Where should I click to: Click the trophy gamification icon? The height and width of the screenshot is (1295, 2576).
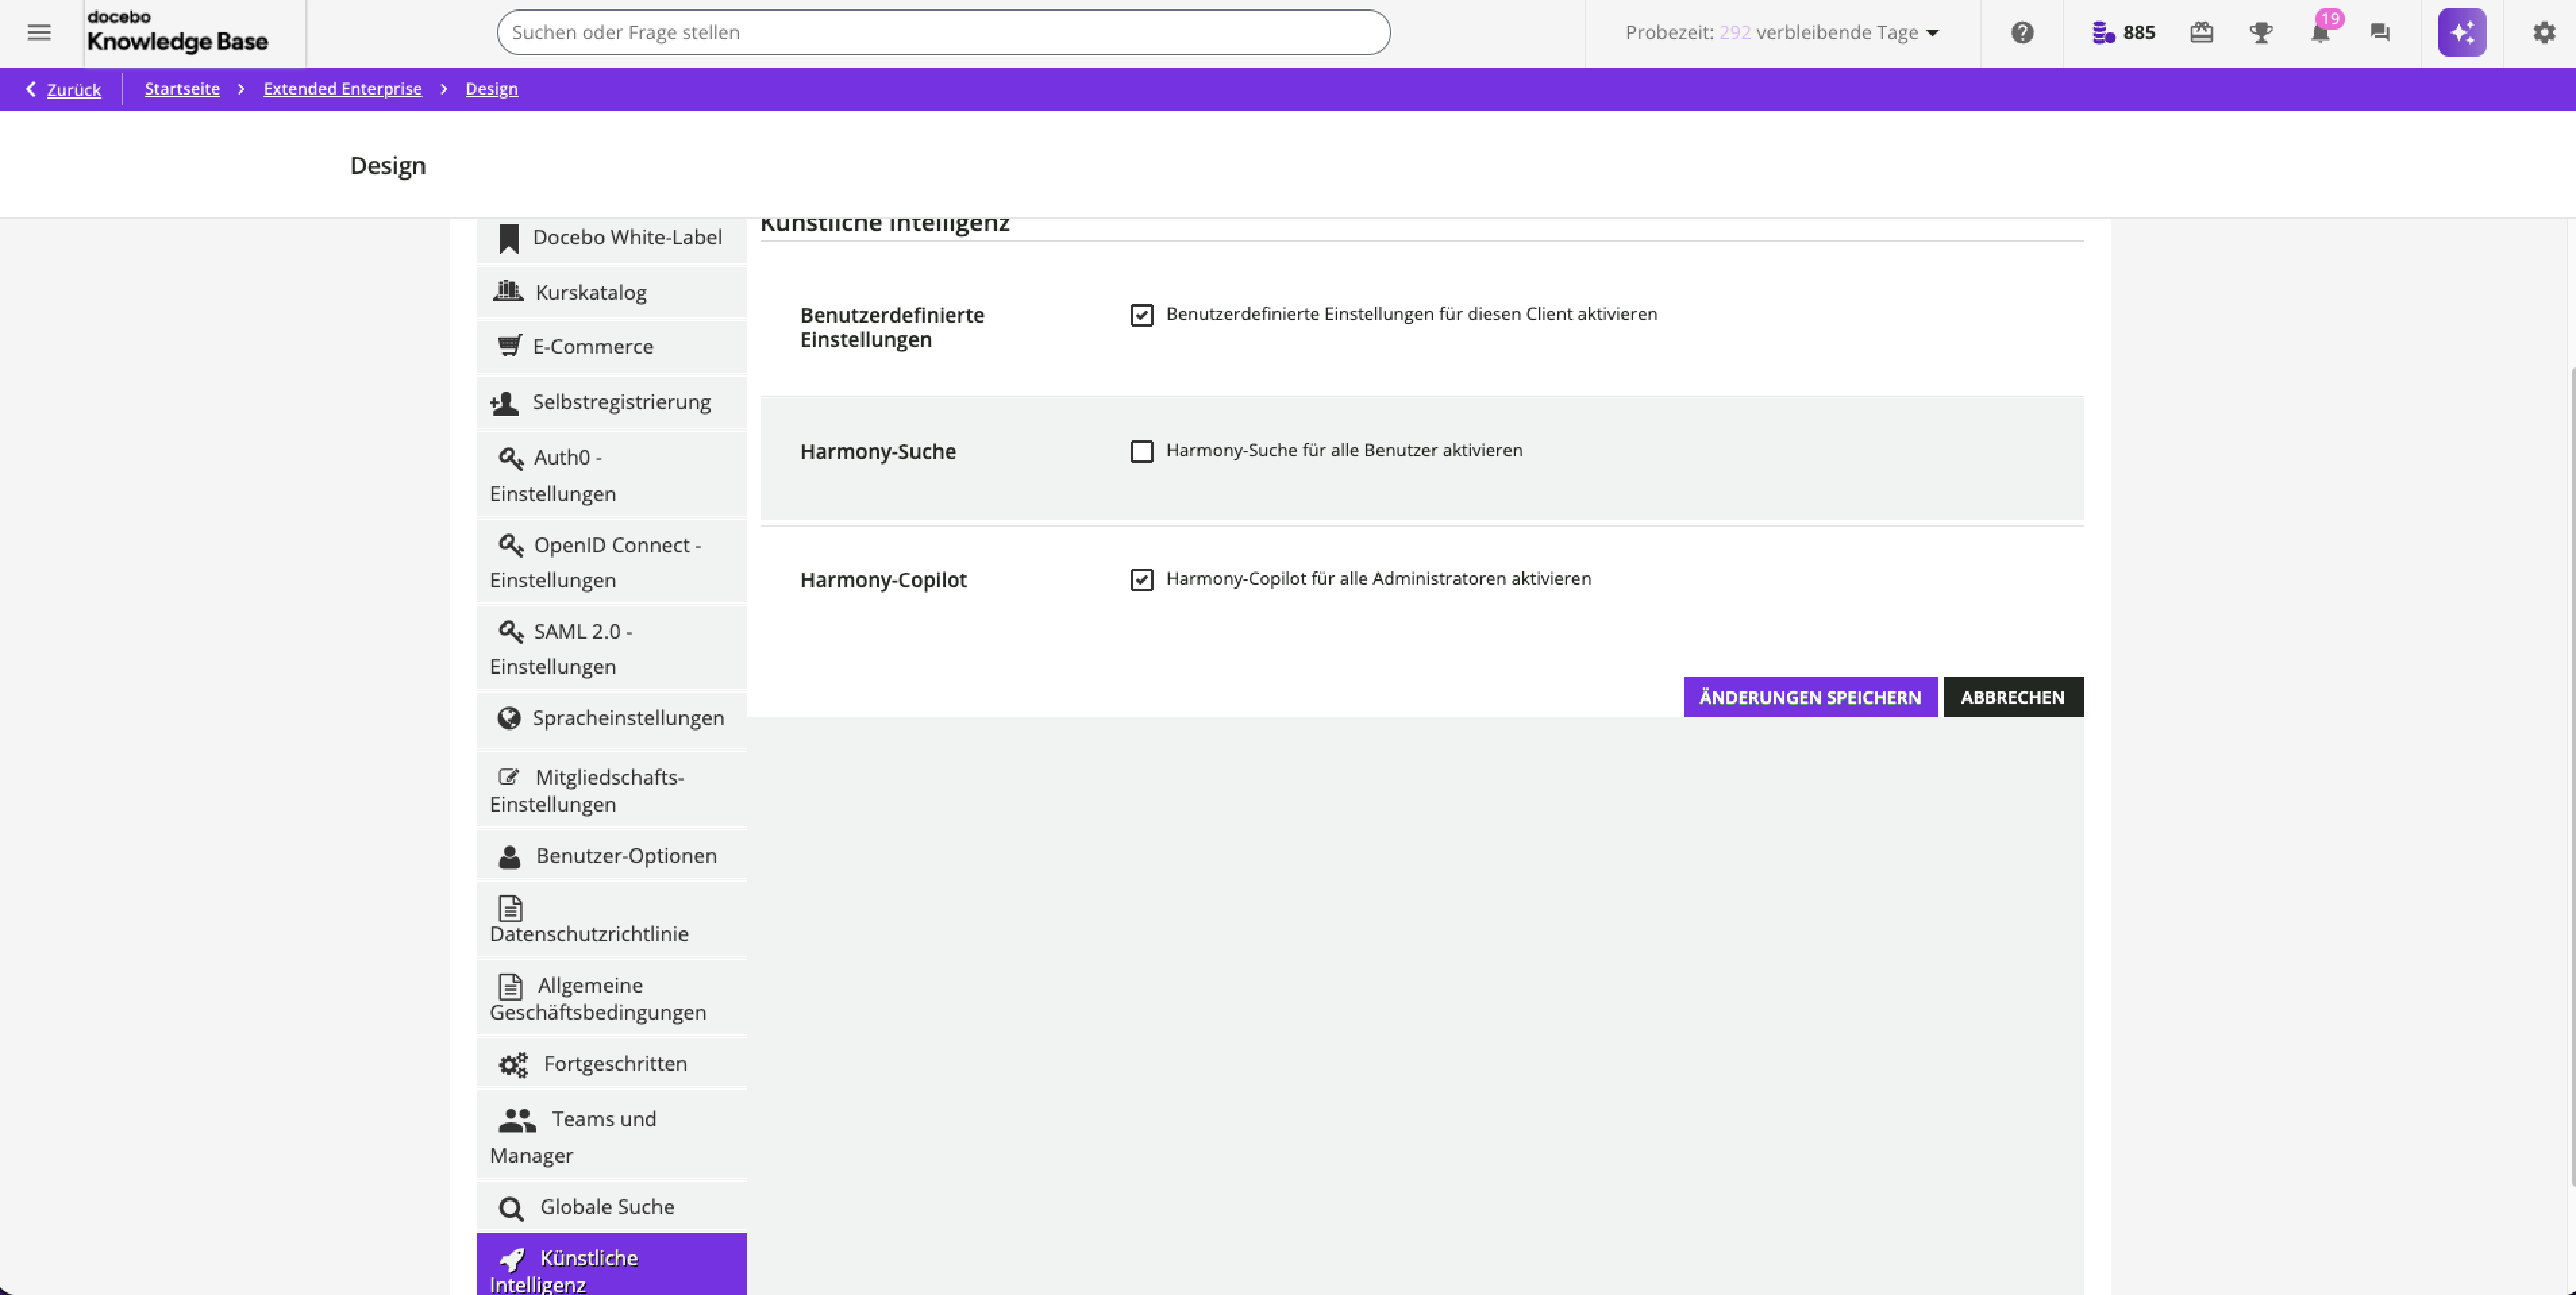(2261, 33)
